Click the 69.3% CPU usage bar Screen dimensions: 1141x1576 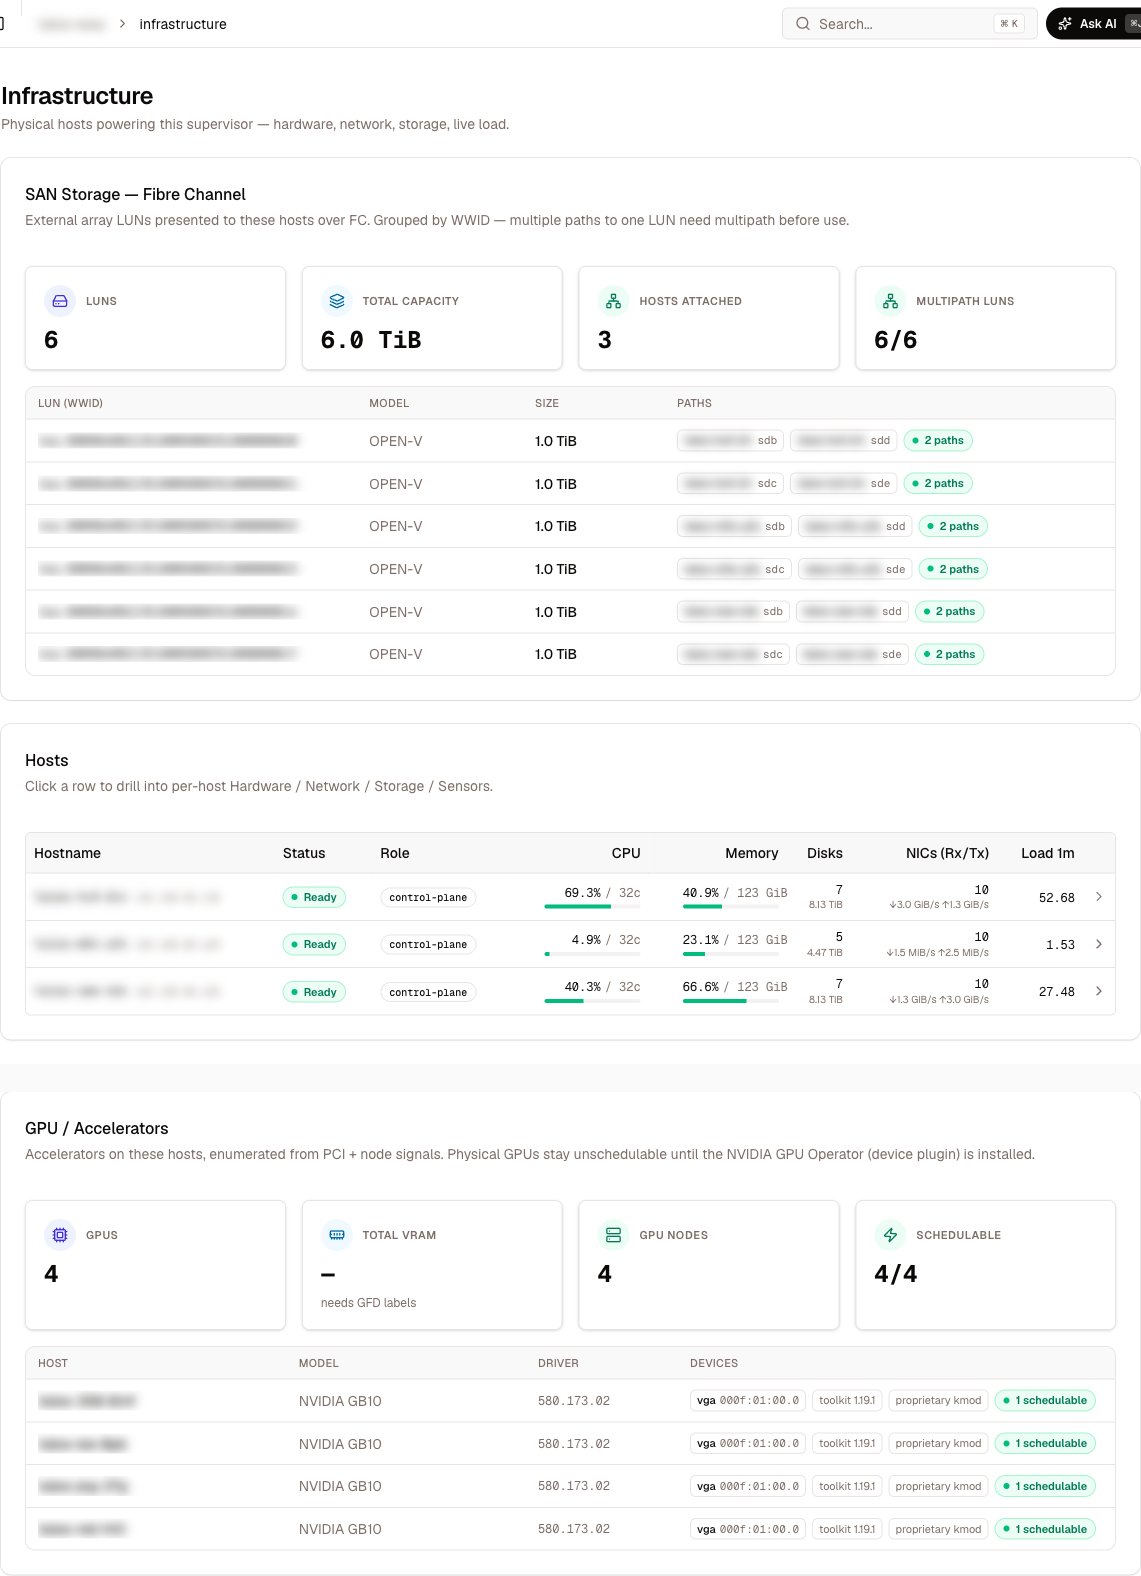[592, 907]
